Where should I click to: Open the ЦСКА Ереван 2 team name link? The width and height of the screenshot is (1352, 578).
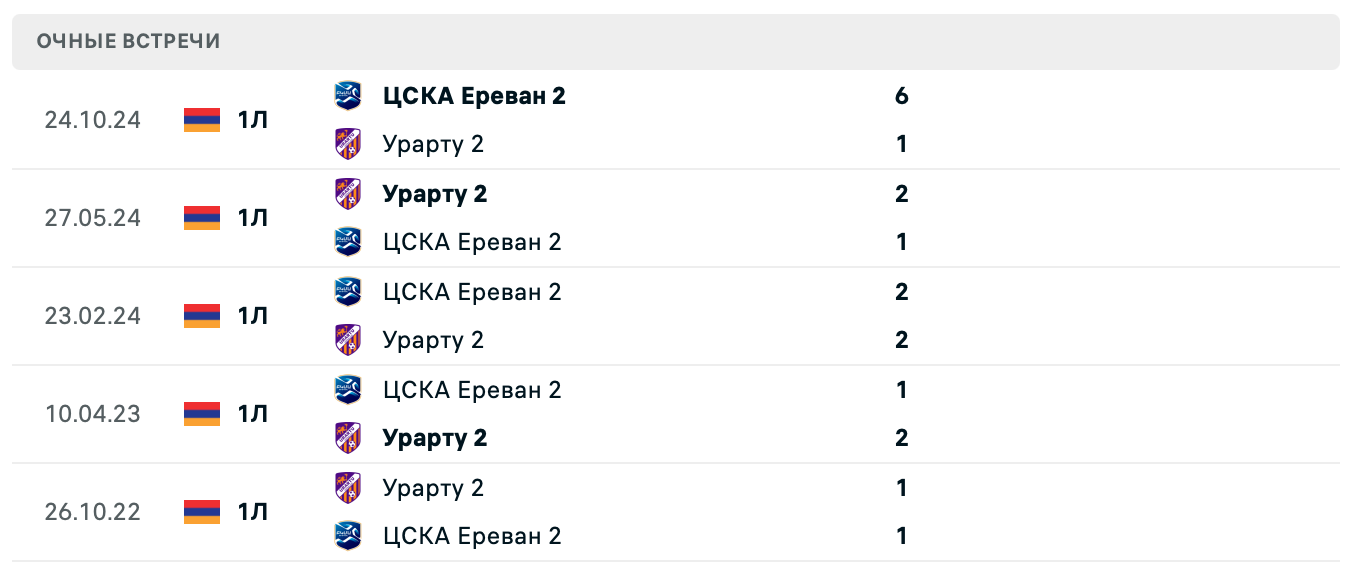472,95
